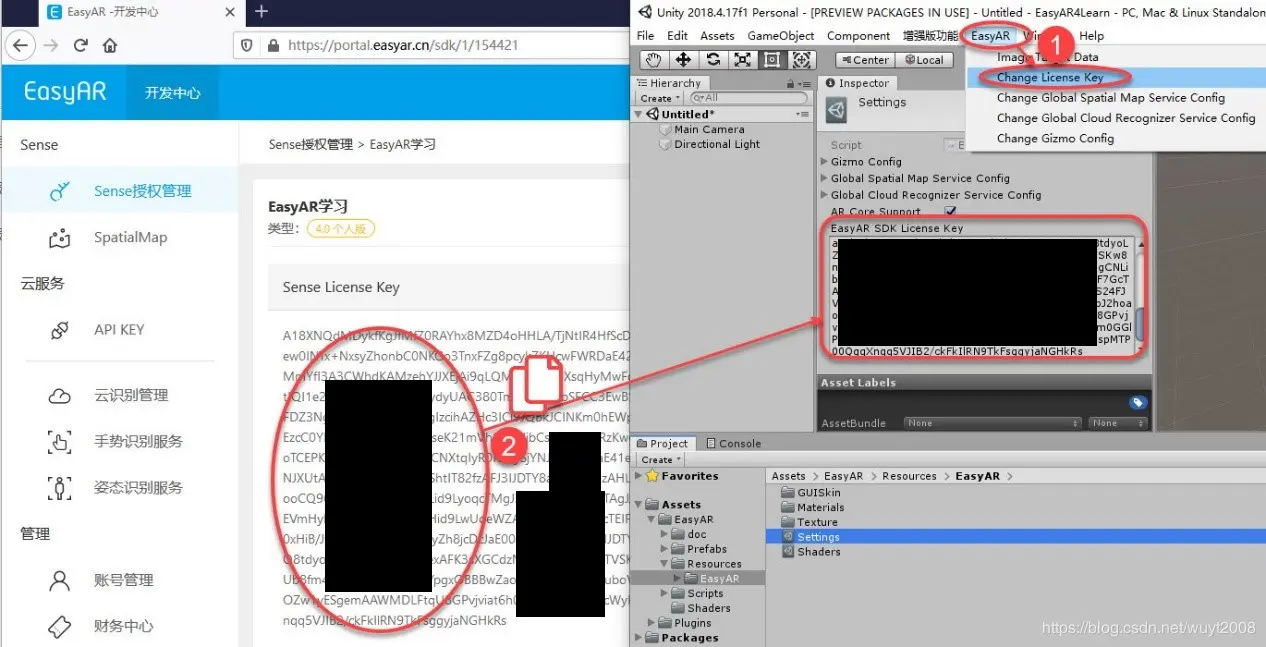Select the Scale tool in Unity toolbar
Screen dimensions: 1266x647
click(x=742, y=60)
